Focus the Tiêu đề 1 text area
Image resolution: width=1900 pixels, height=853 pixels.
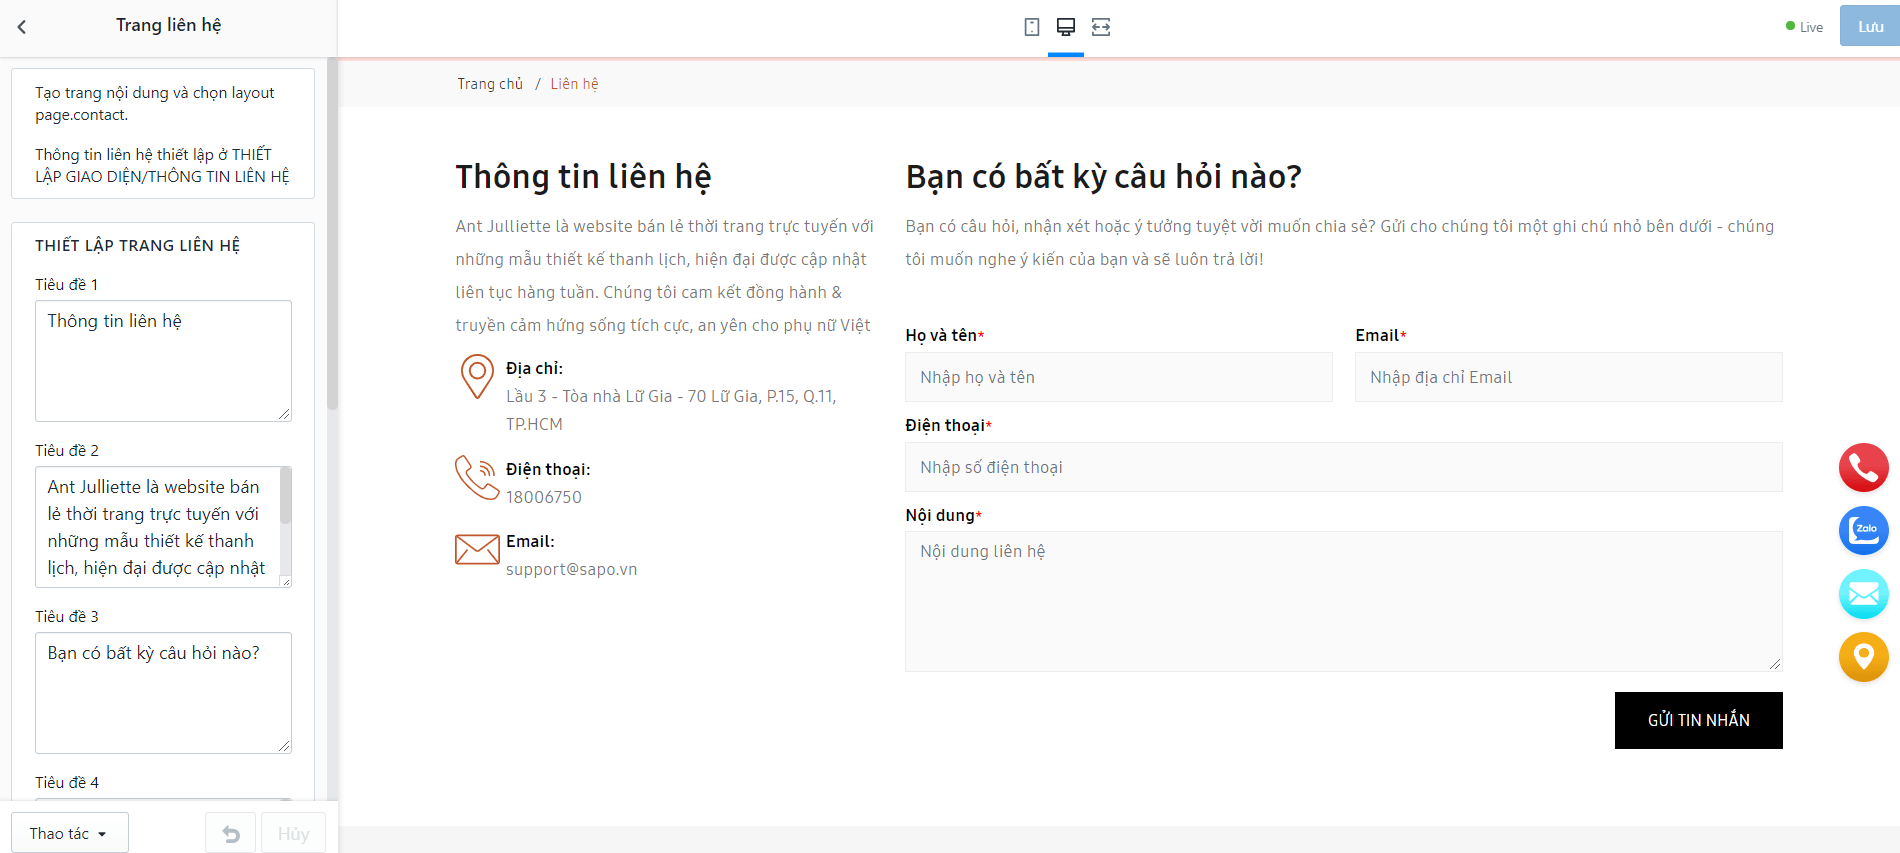(x=163, y=361)
